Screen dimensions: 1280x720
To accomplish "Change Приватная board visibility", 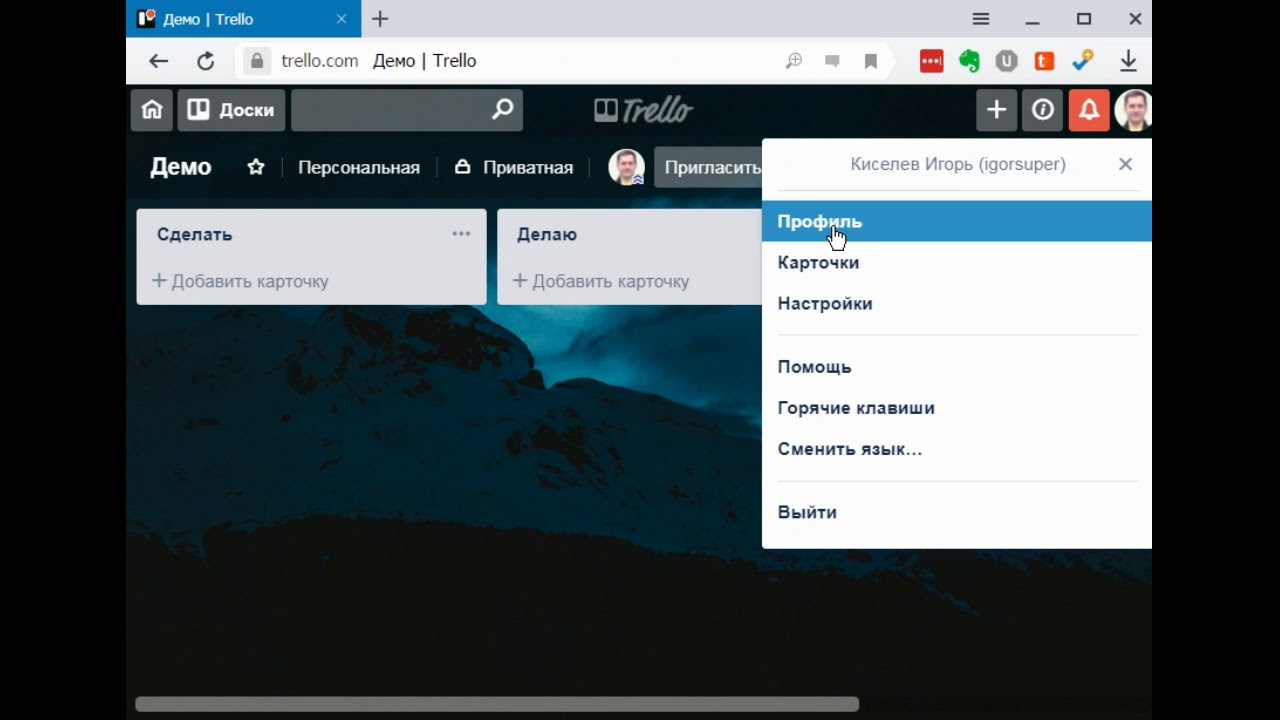I will click(x=514, y=167).
